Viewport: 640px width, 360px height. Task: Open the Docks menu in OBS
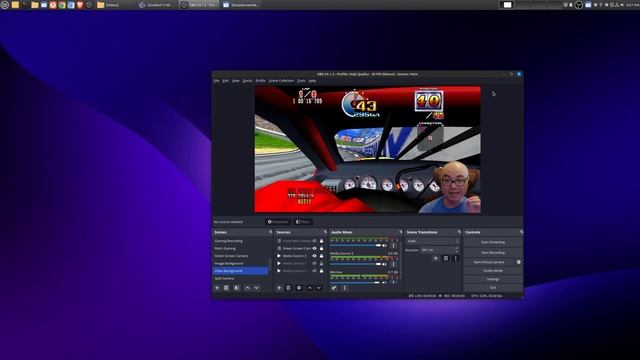click(247, 81)
